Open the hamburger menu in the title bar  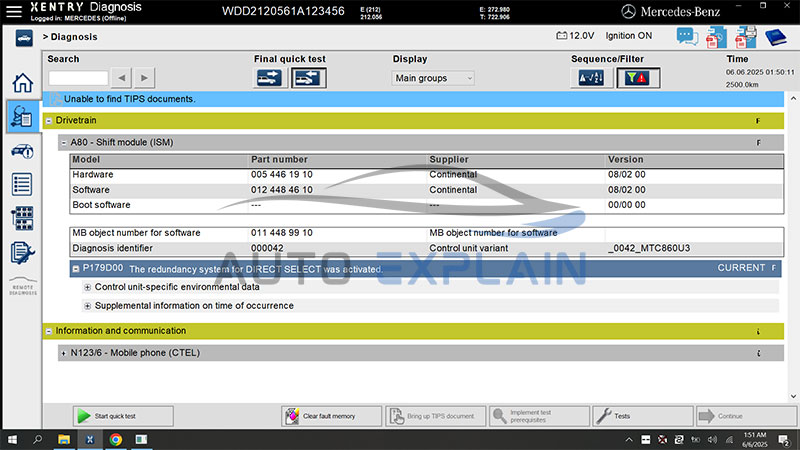(x=14, y=11)
